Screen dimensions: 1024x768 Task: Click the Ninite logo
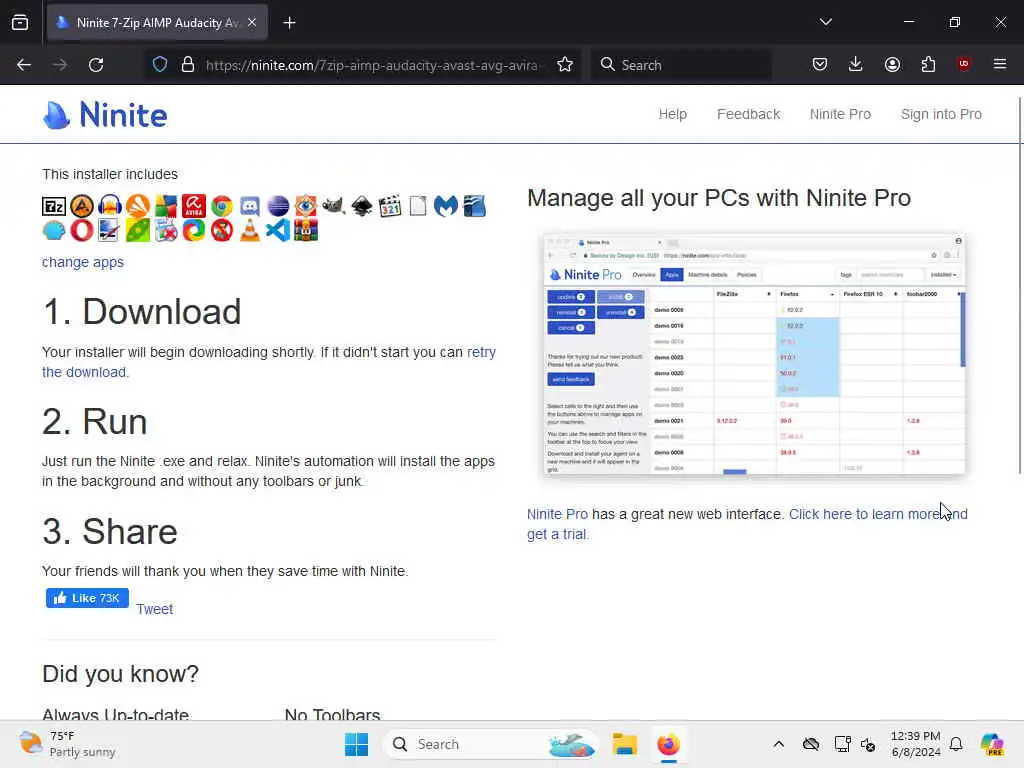[x=104, y=115]
